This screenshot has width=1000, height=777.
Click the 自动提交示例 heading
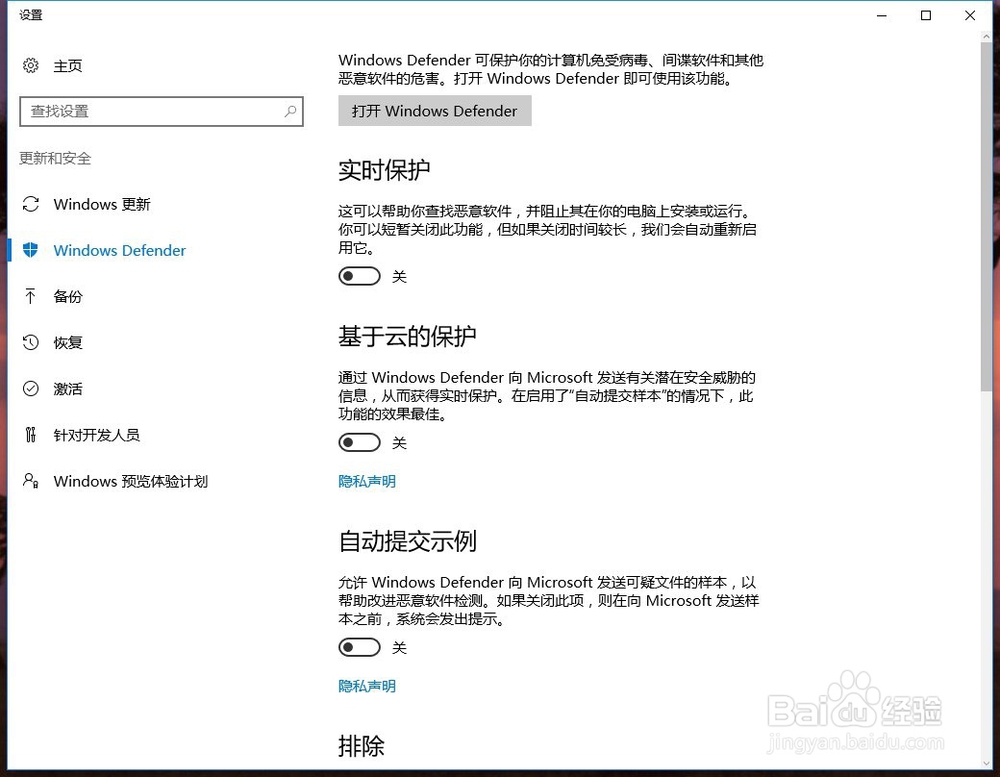tap(407, 541)
